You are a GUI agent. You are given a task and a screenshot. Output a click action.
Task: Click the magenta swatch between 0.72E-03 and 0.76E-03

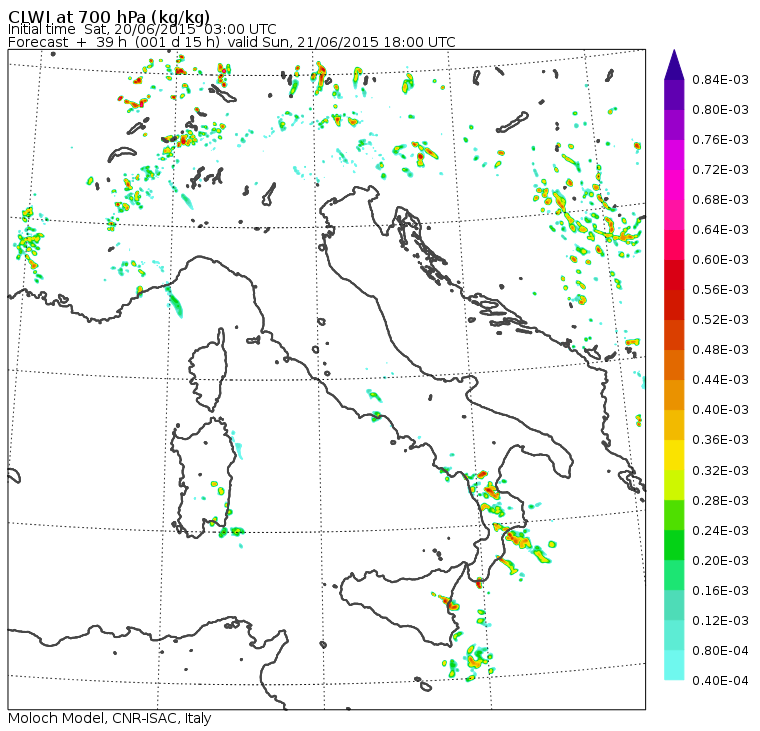click(674, 155)
